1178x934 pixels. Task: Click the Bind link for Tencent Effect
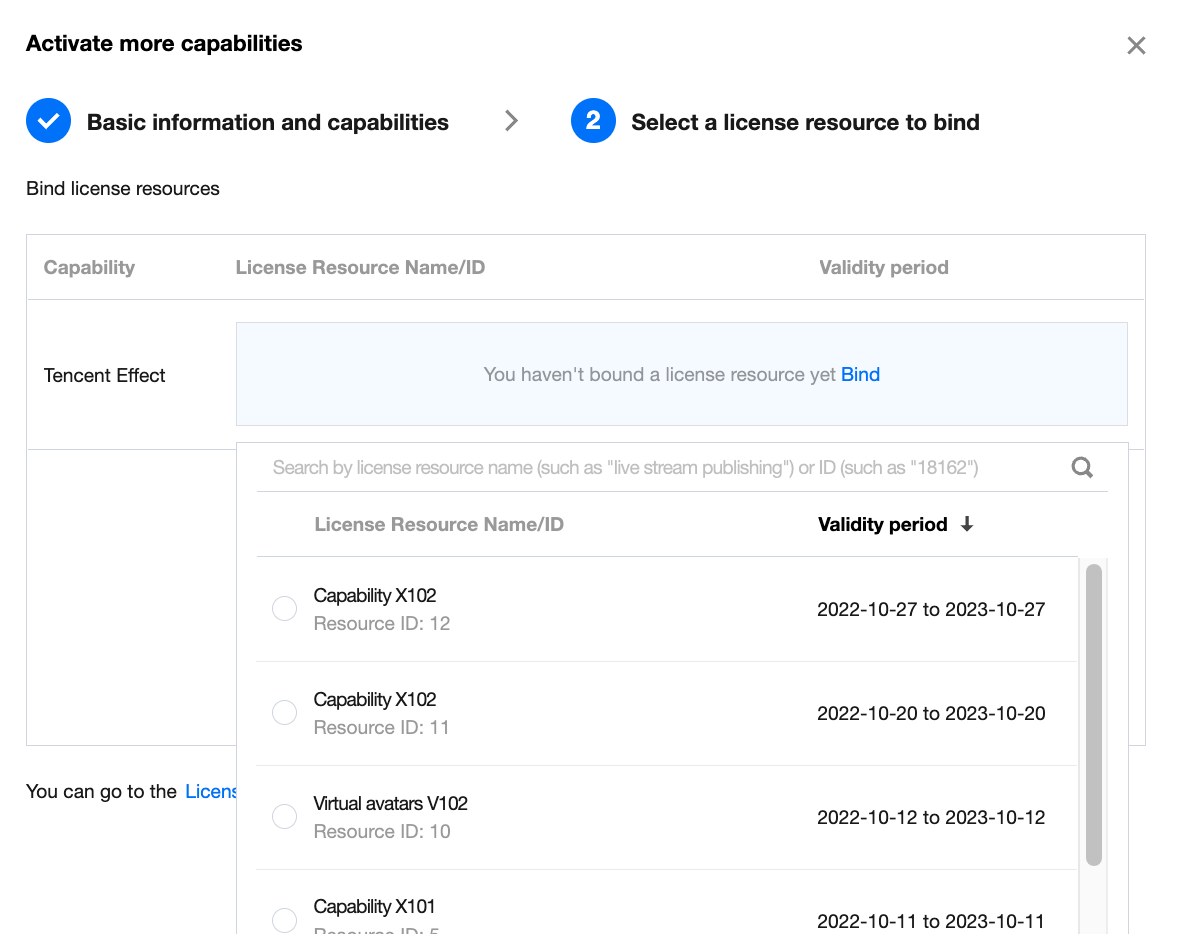860,374
